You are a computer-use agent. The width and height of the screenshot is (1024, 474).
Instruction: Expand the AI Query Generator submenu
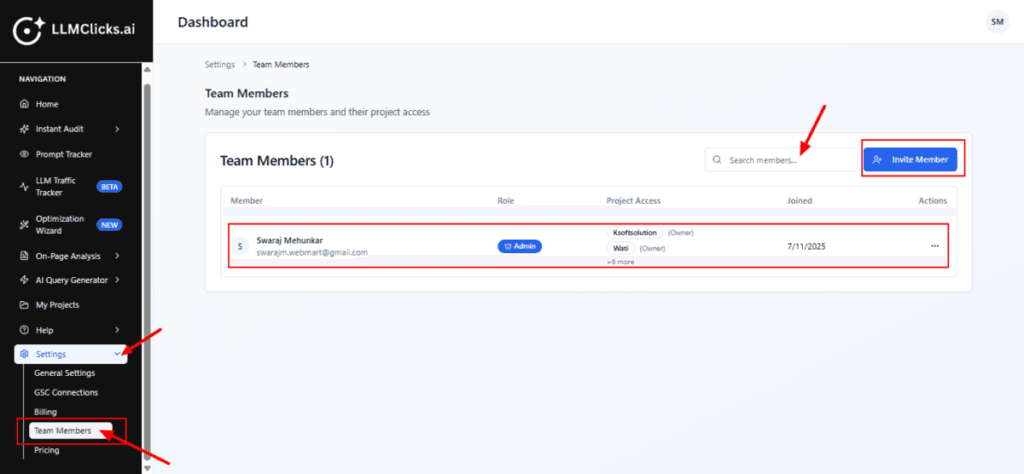[117, 280]
